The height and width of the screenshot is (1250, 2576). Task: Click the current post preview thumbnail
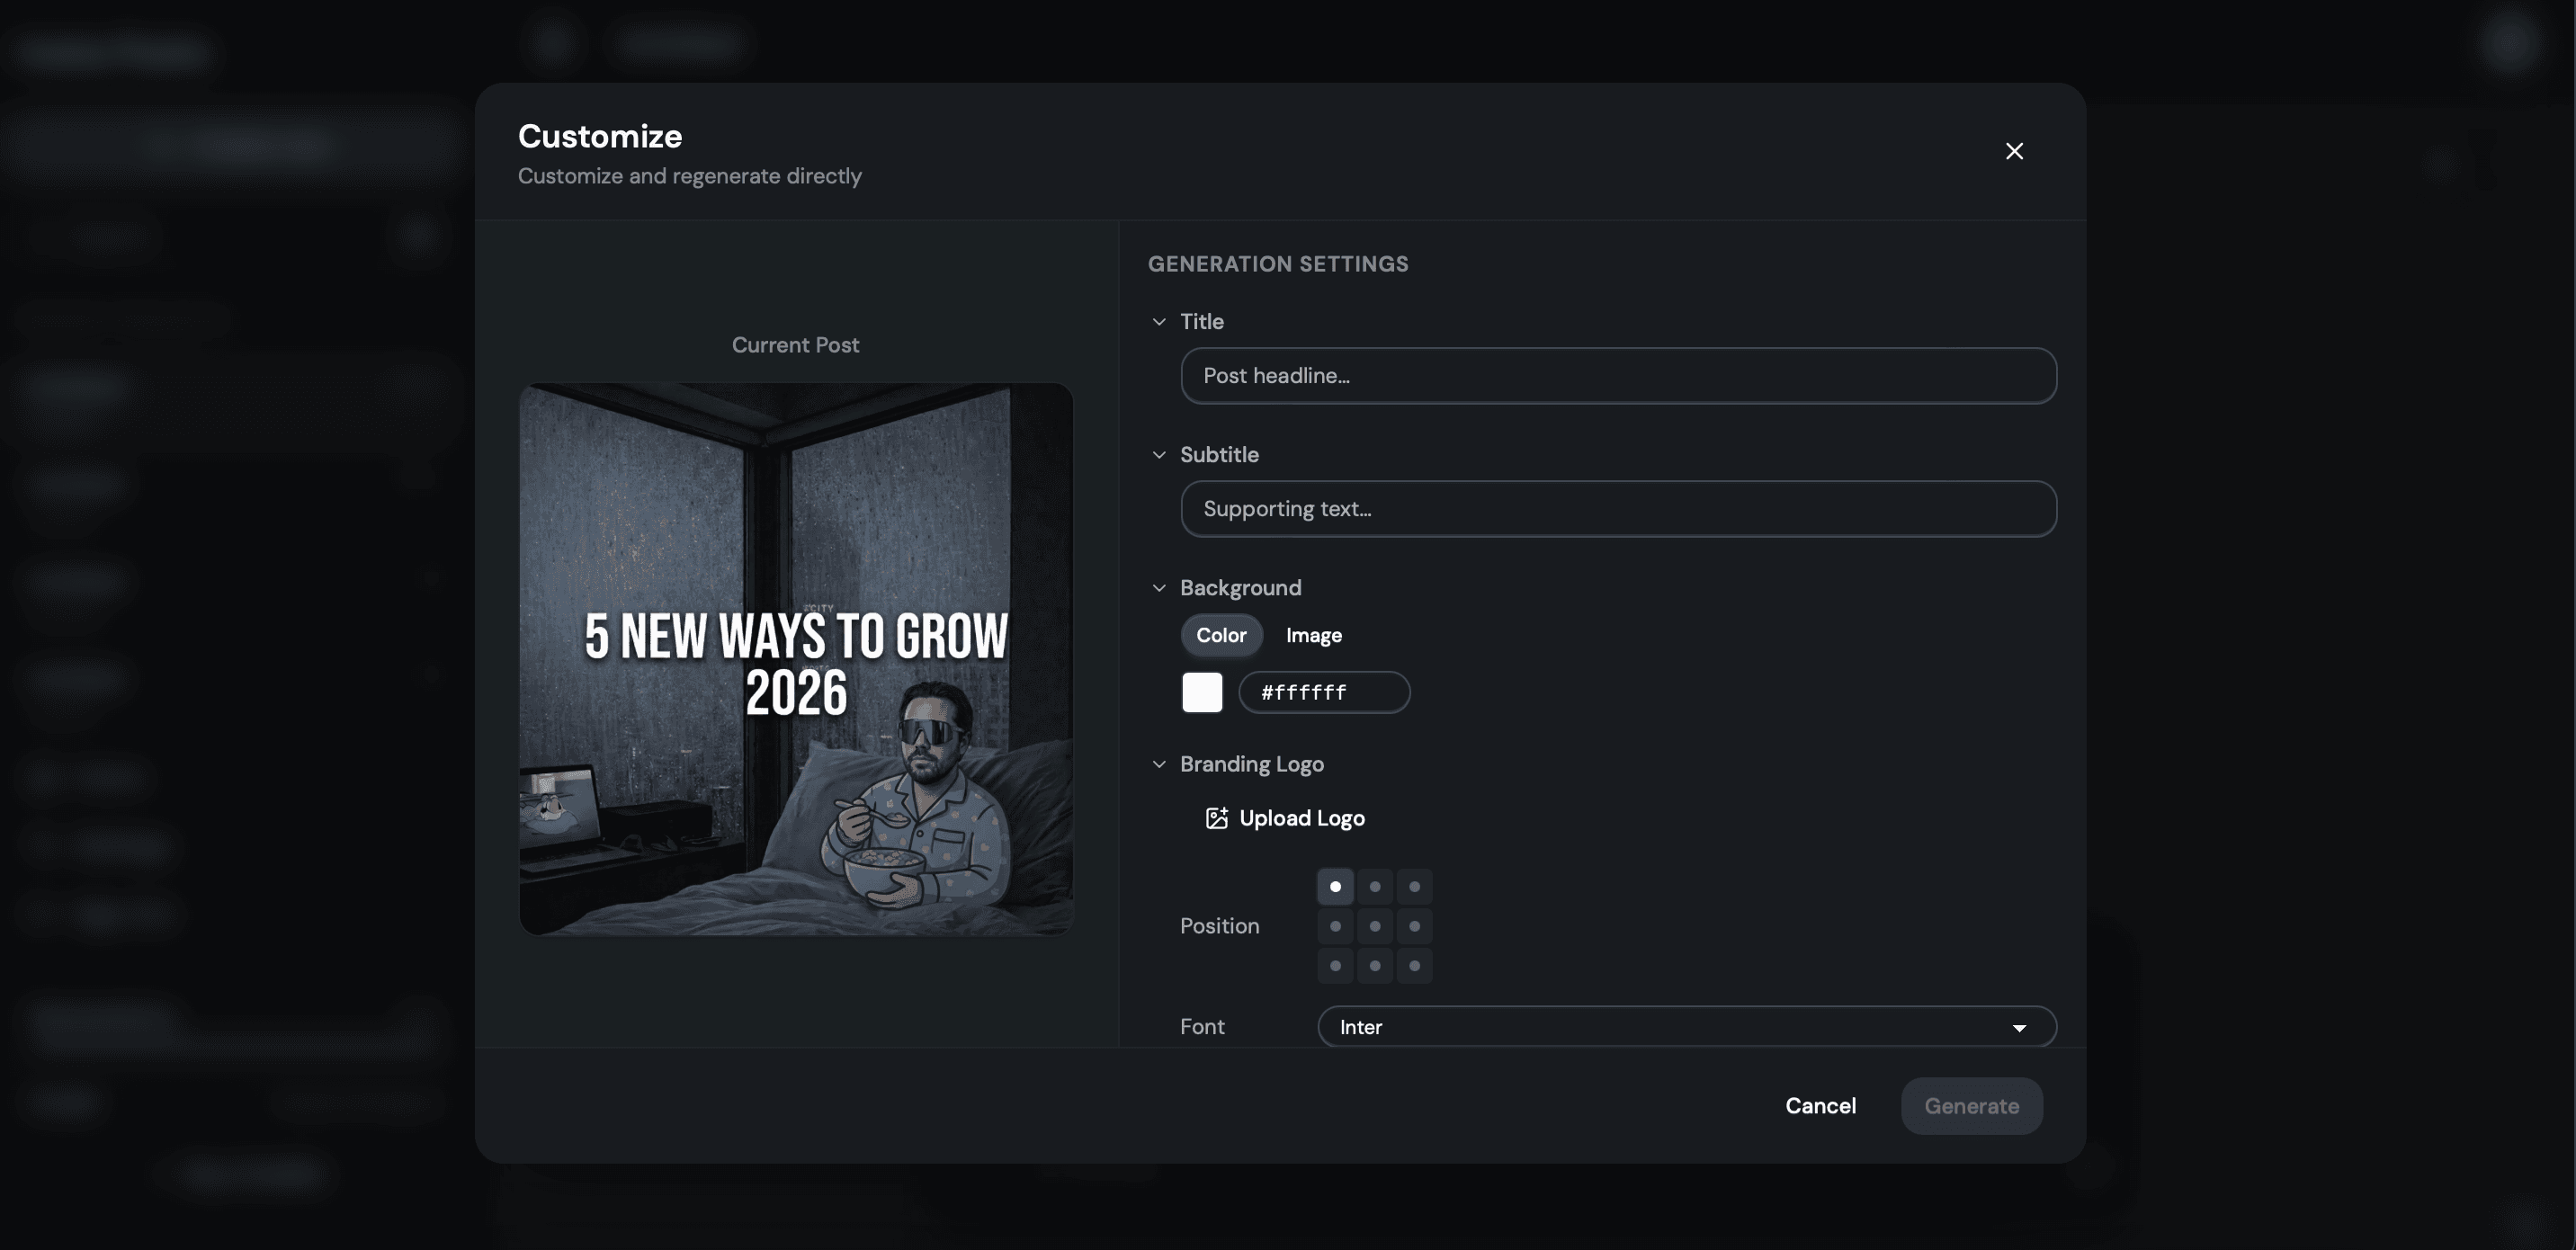pyautogui.click(x=796, y=659)
